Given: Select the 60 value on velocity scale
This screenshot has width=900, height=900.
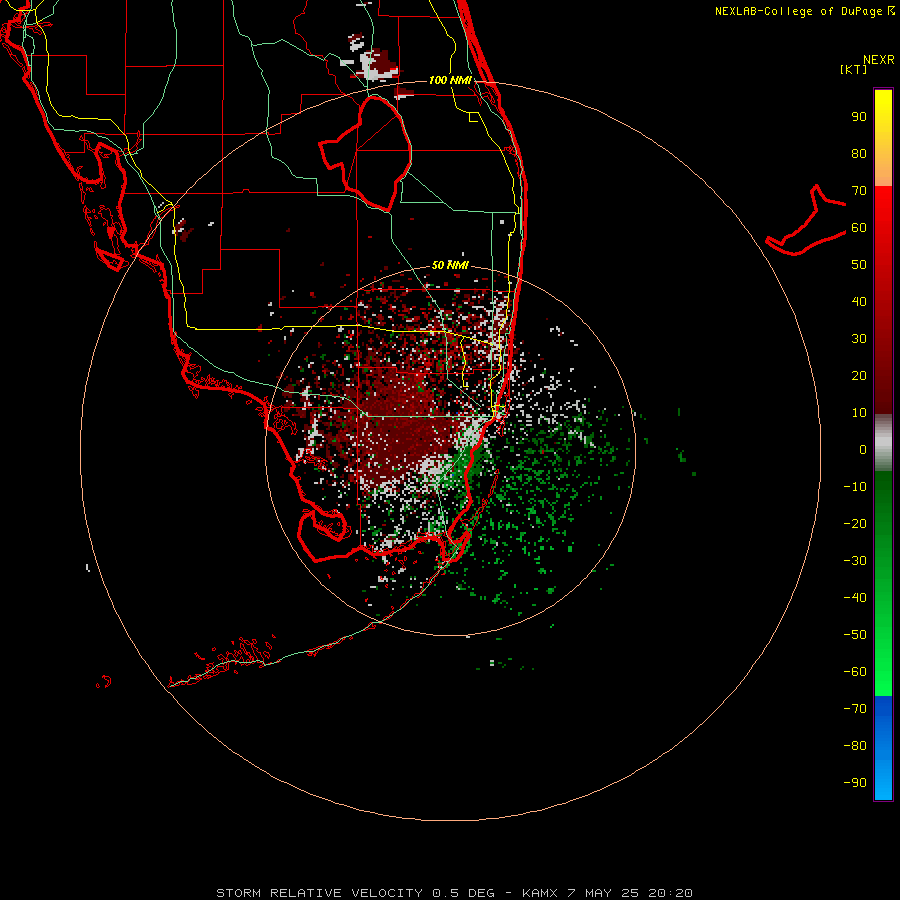Looking at the screenshot, I should [859, 228].
